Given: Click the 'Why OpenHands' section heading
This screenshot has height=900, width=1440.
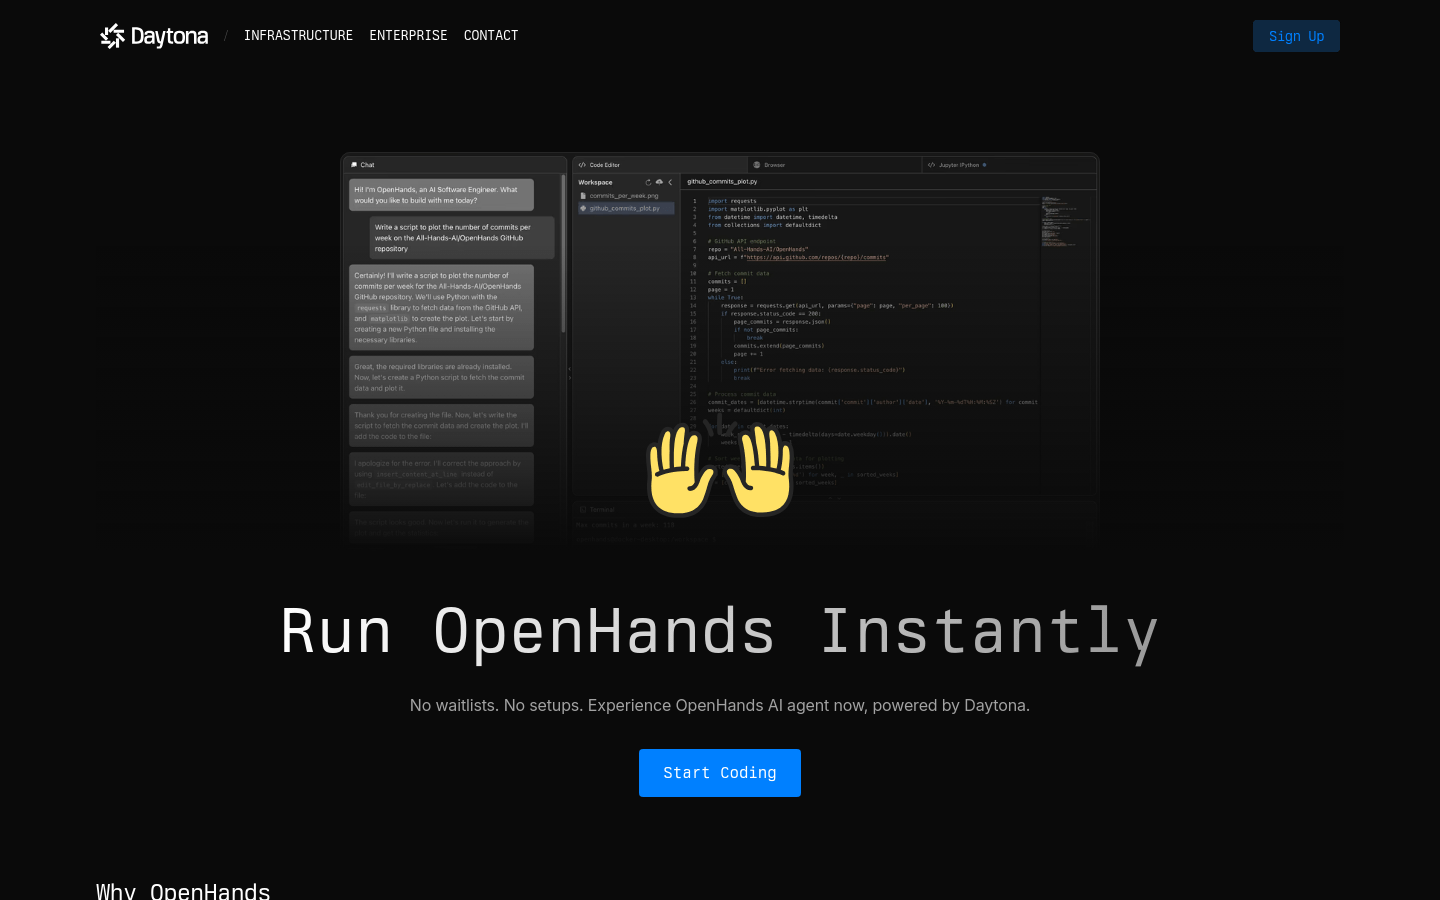Looking at the screenshot, I should 183,890.
